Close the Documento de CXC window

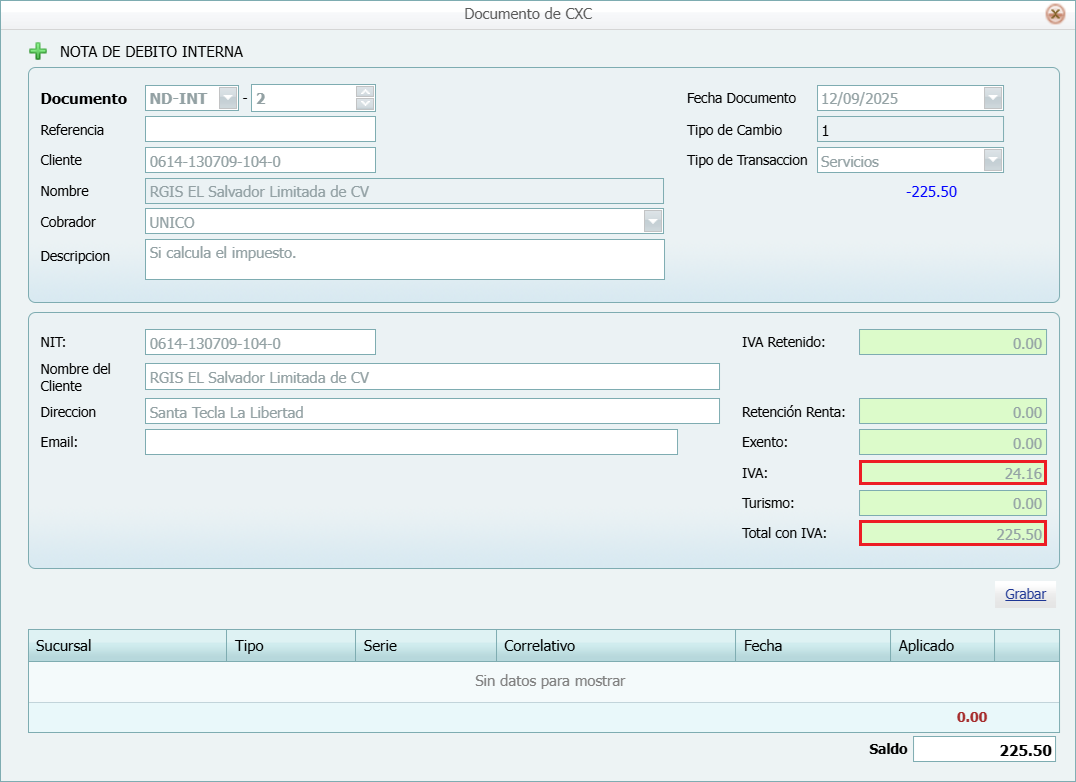(1054, 14)
